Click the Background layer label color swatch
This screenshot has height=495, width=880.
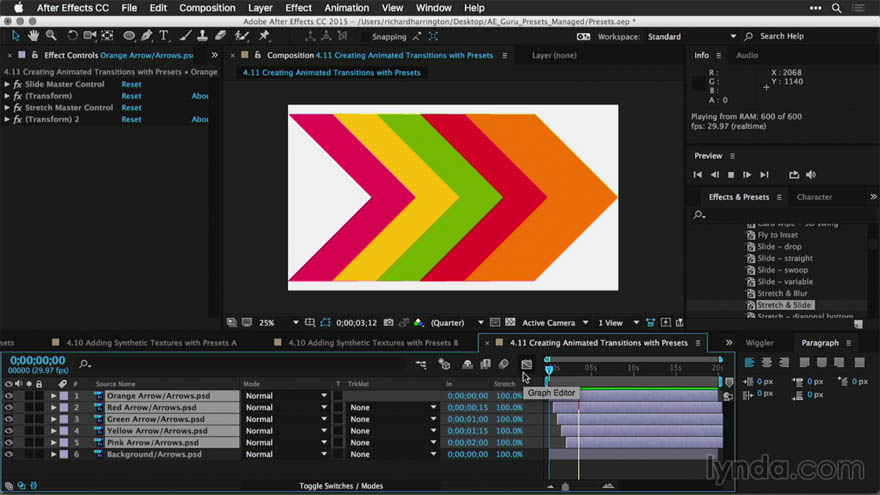coord(64,455)
